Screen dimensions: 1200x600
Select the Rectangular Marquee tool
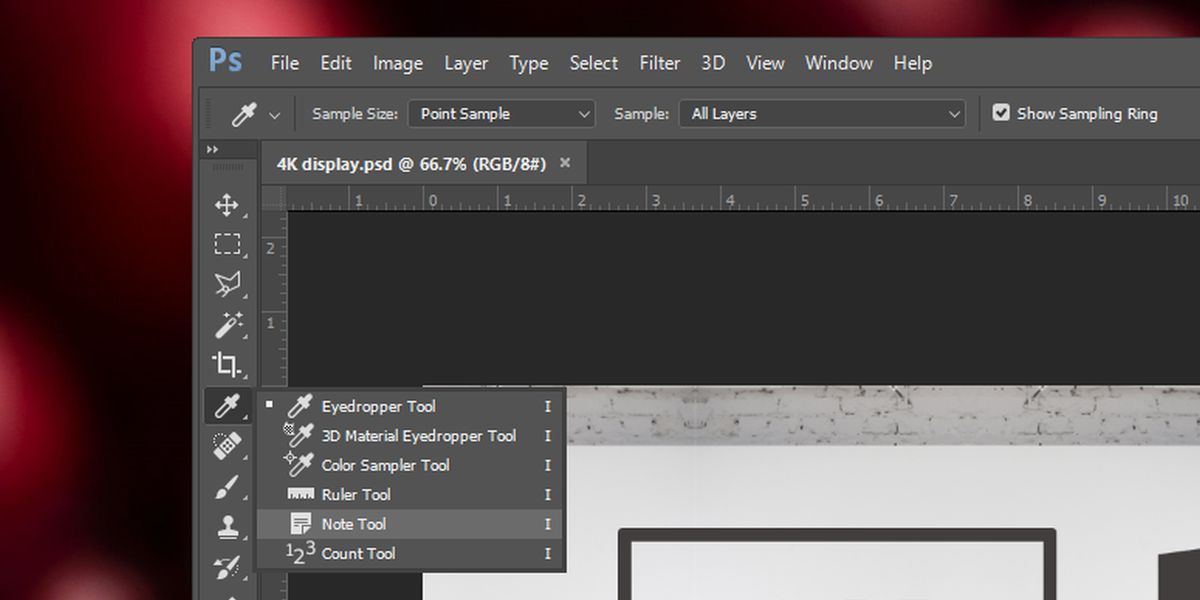227,244
